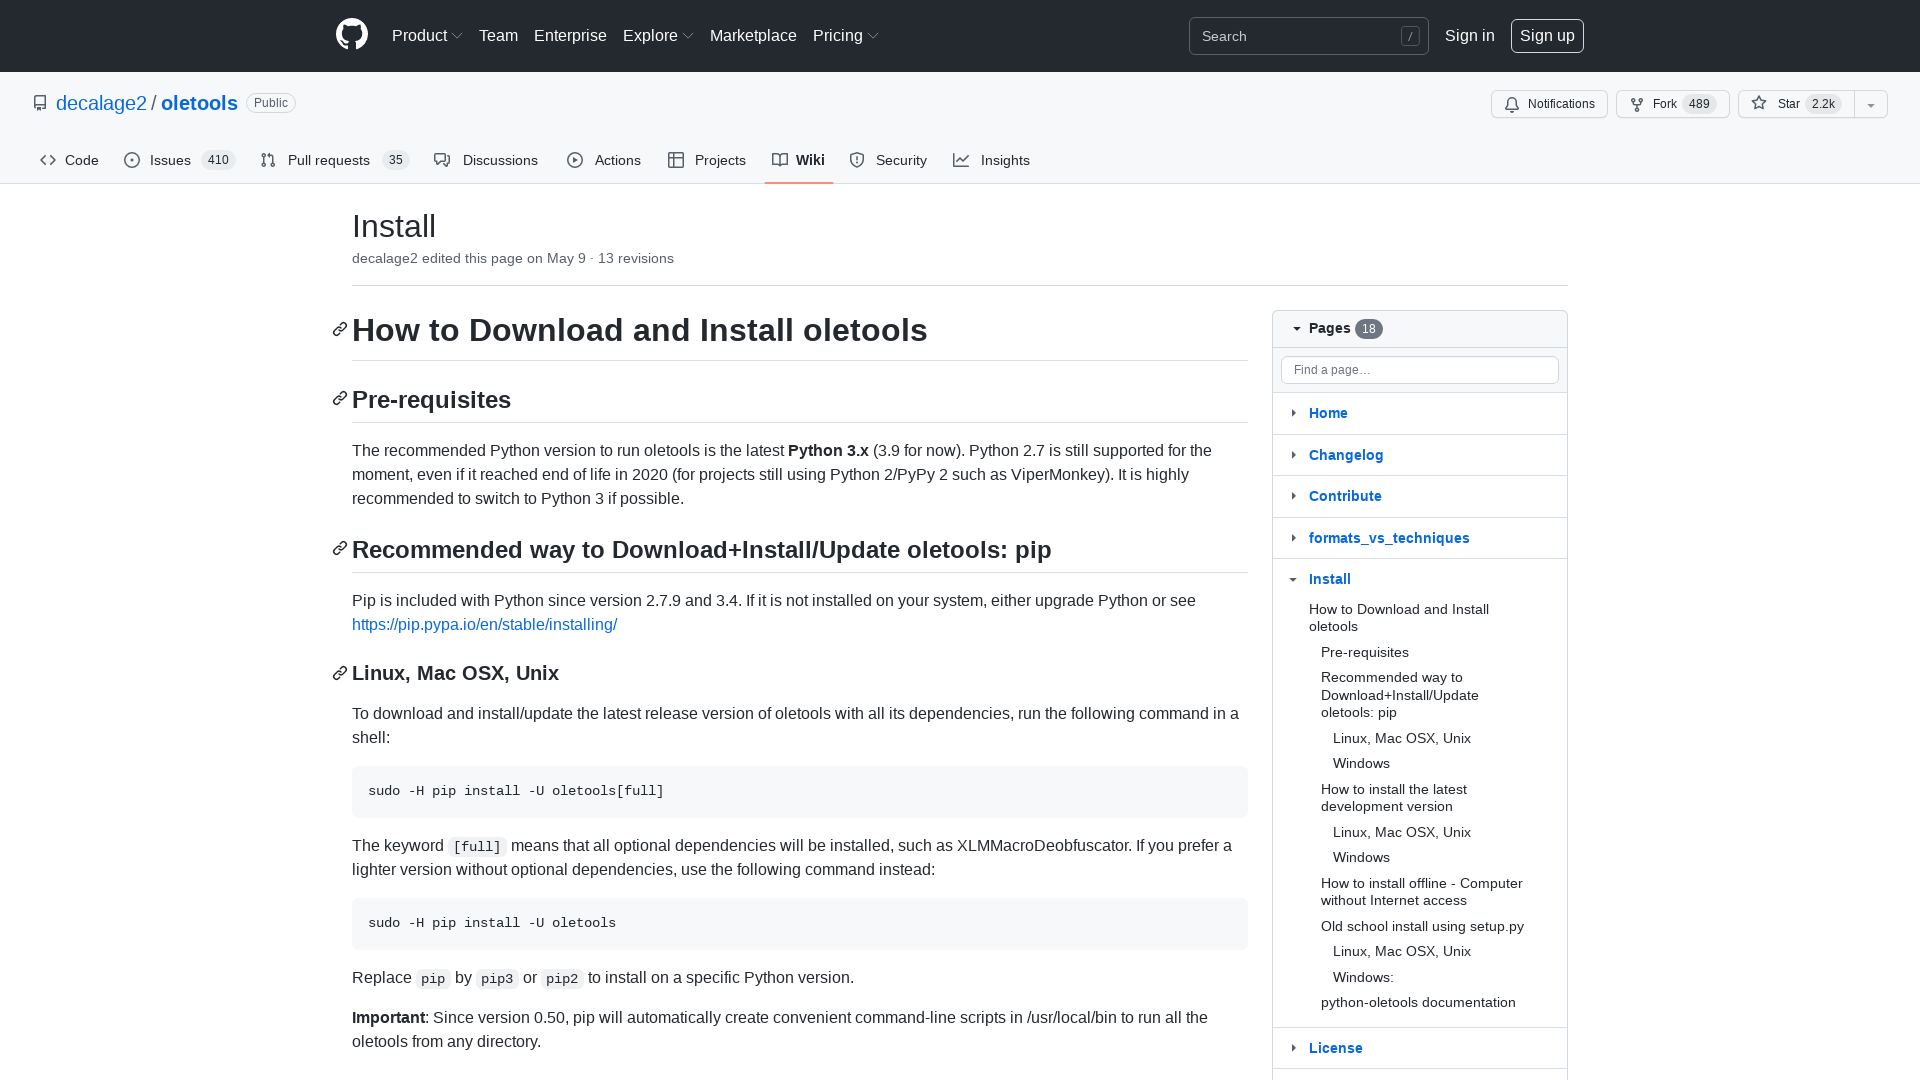Jump to Old school install using setup.py
The height and width of the screenshot is (1080, 1920).
[1422, 926]
